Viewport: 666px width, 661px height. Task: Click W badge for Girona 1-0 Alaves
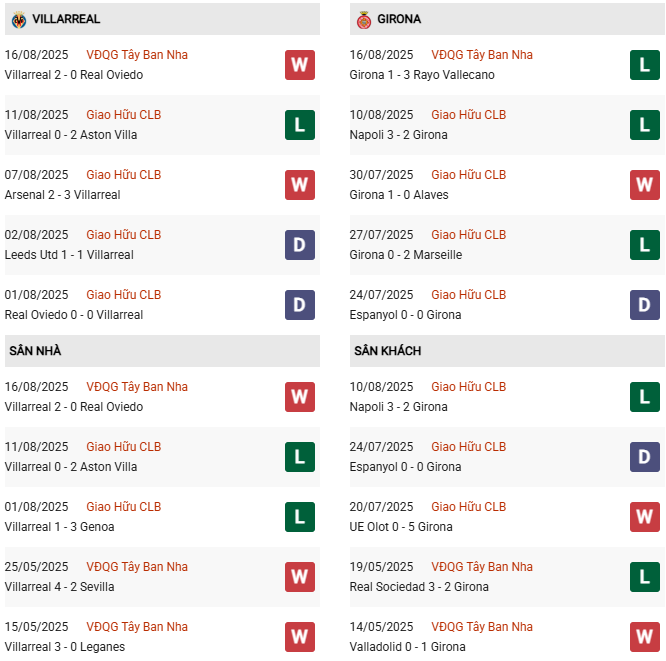[x=644, y=185]
